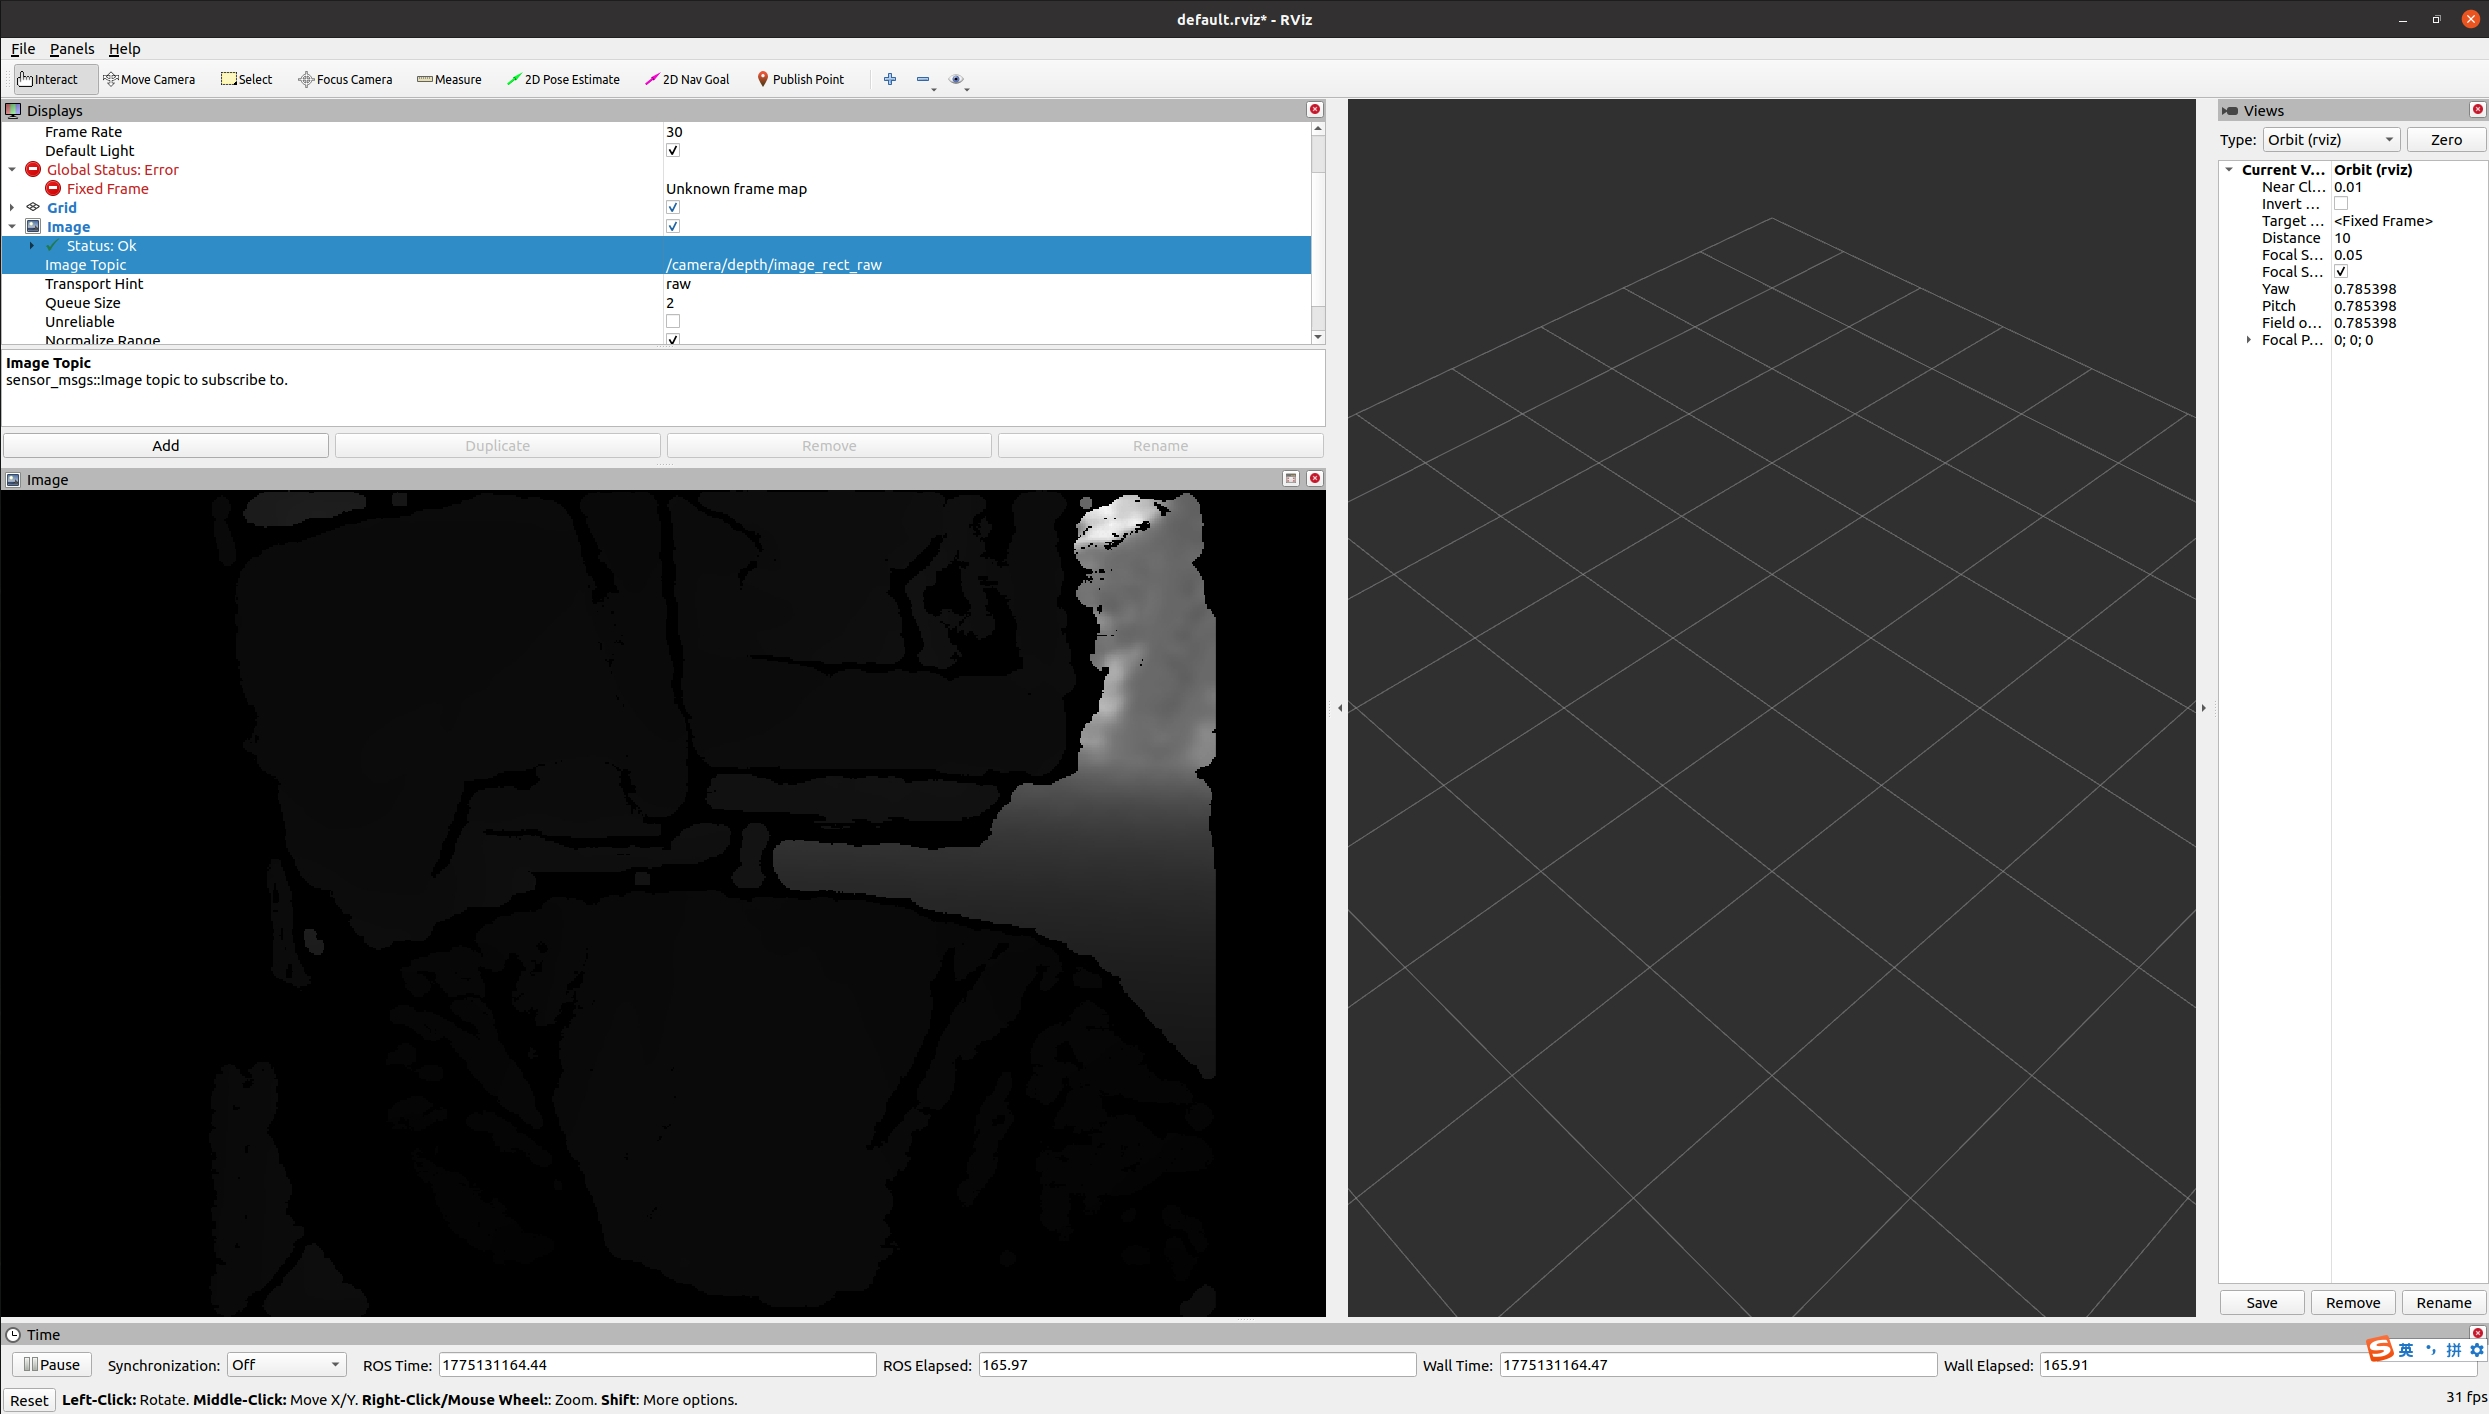Expand the Status: Ok node
Screen dimensions: 2489x1414
pos(32,245)
